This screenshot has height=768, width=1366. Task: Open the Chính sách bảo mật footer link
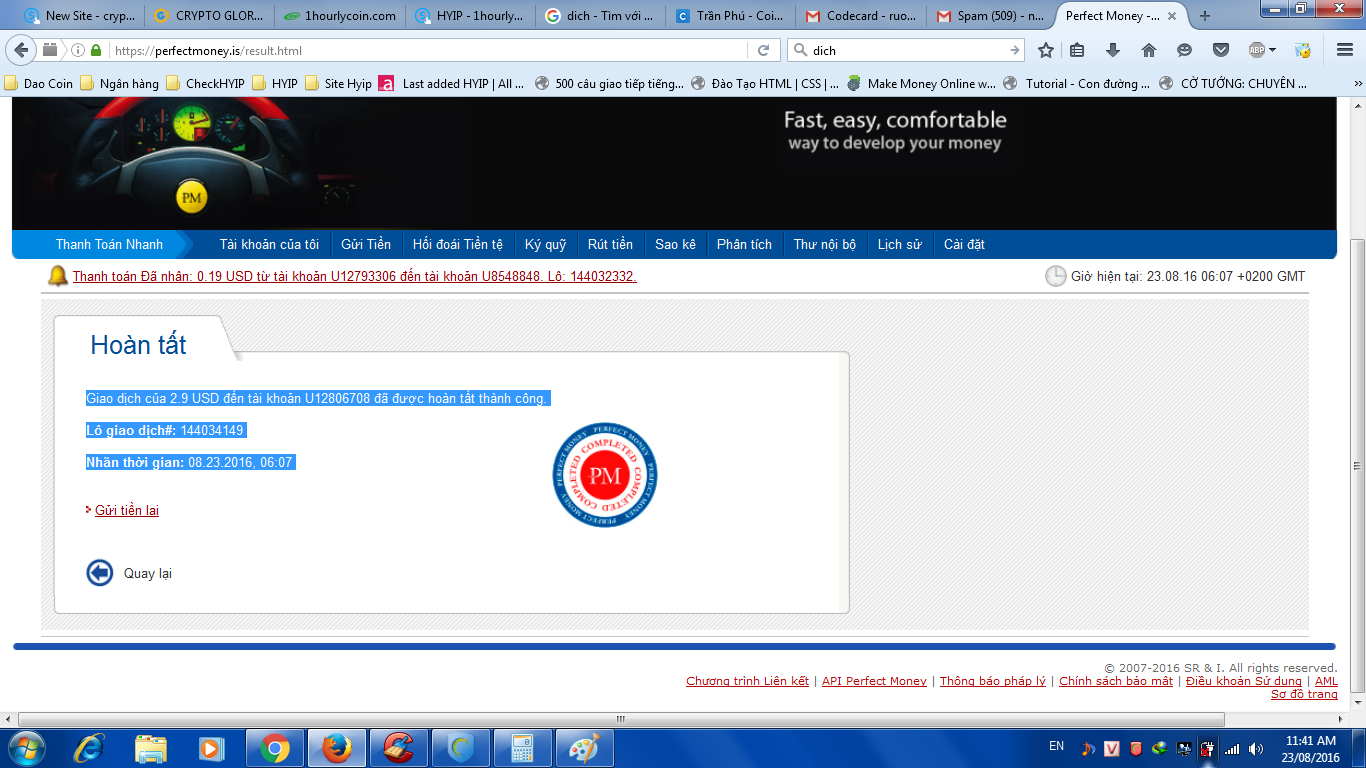1116,681
